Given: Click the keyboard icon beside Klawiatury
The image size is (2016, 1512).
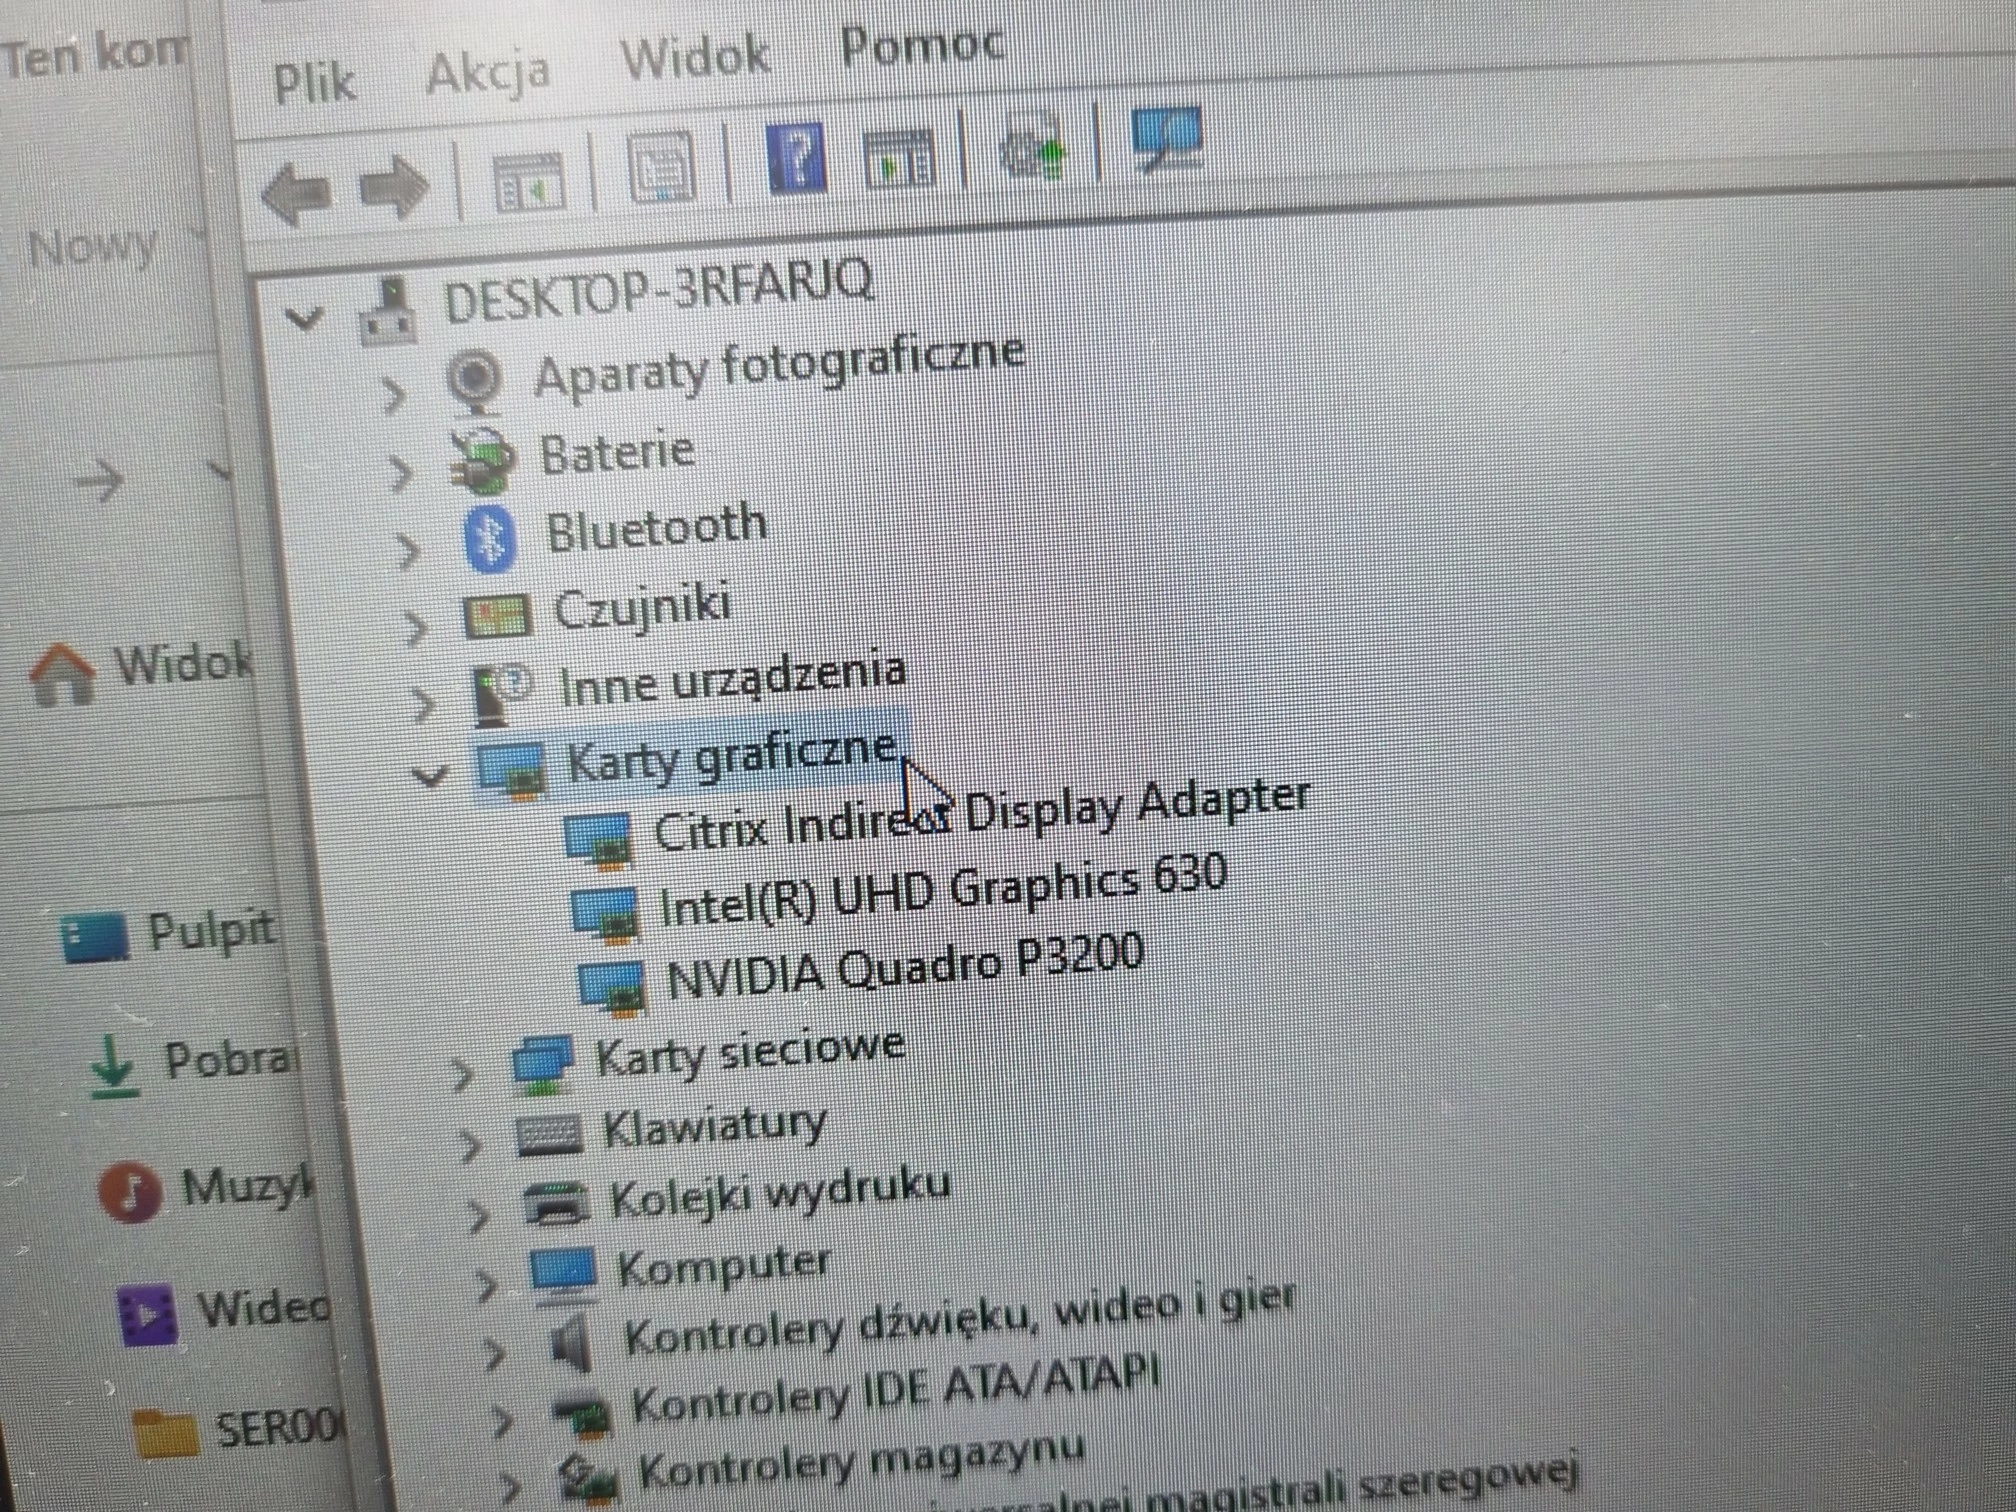Looking at the screenshot, I should pyautogui.click(x=549, y=1136).
